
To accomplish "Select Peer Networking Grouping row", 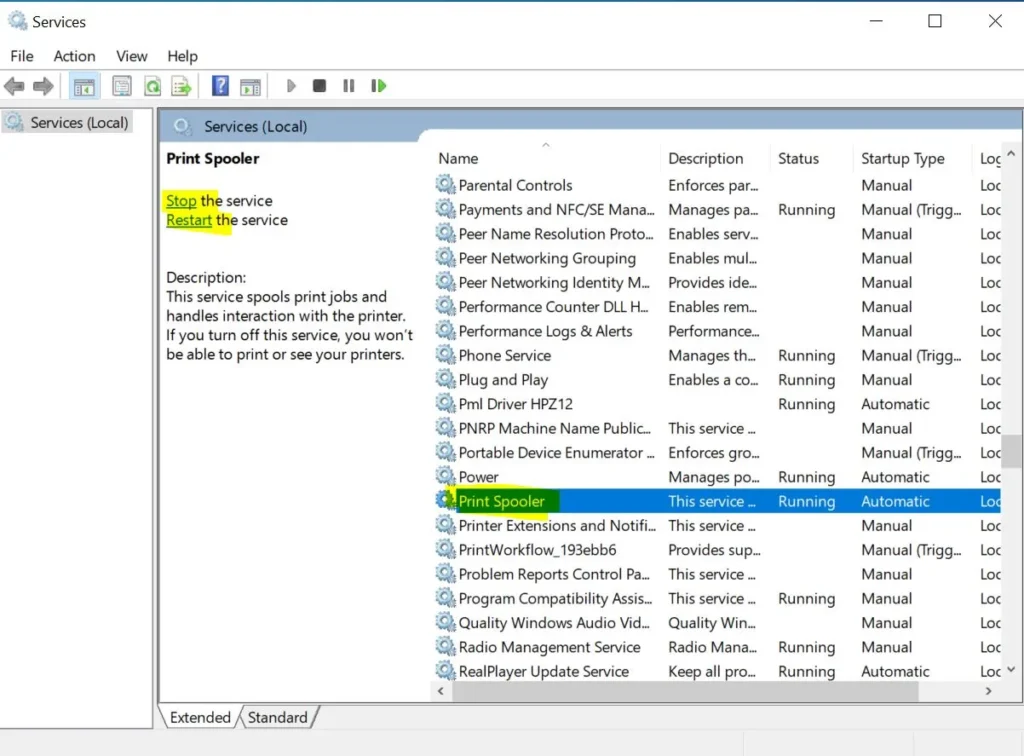I will pyautogui.click(x=717, y=258).
